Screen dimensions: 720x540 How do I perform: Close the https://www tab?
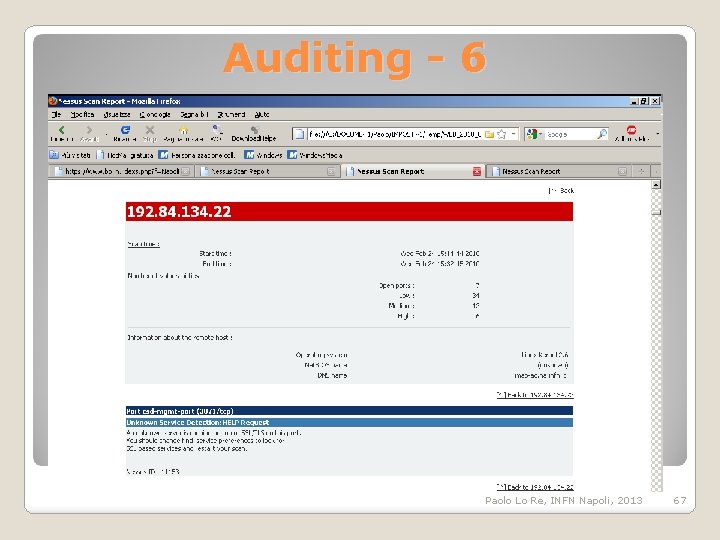click(185, 171)
